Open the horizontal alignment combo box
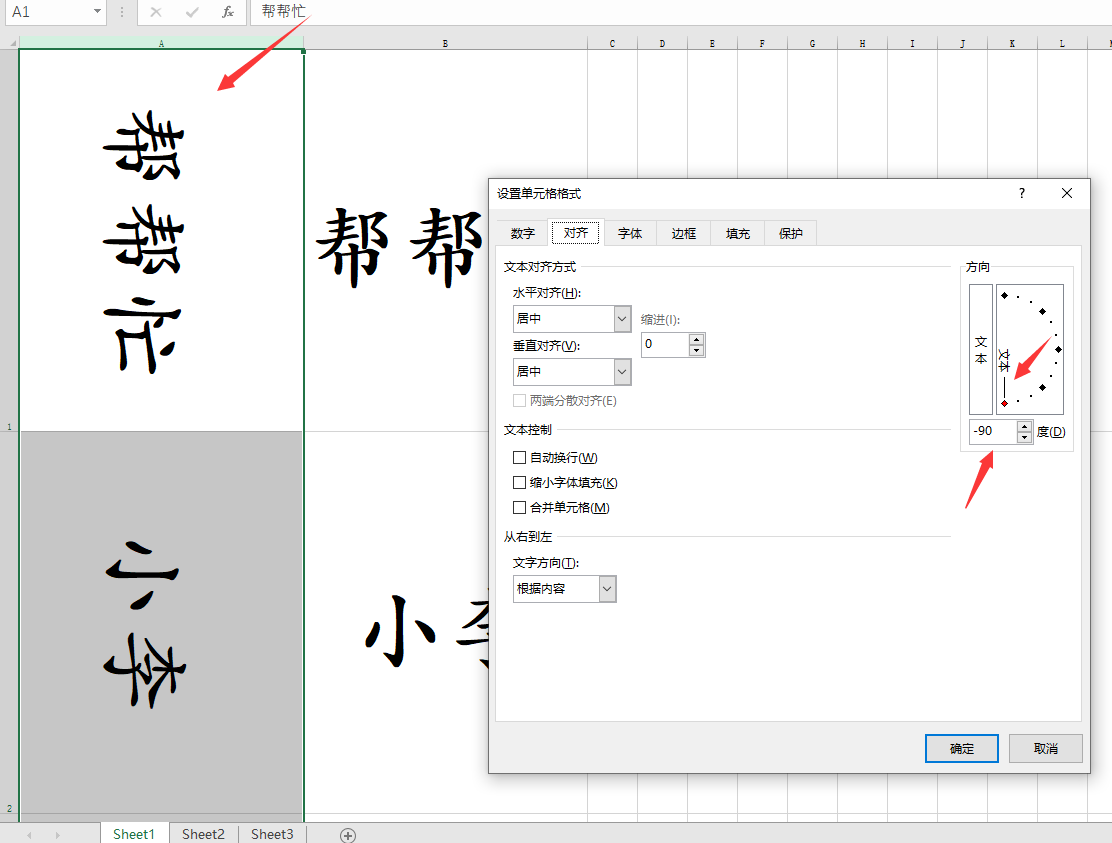 pyautogui.click(x=572, y=319)
